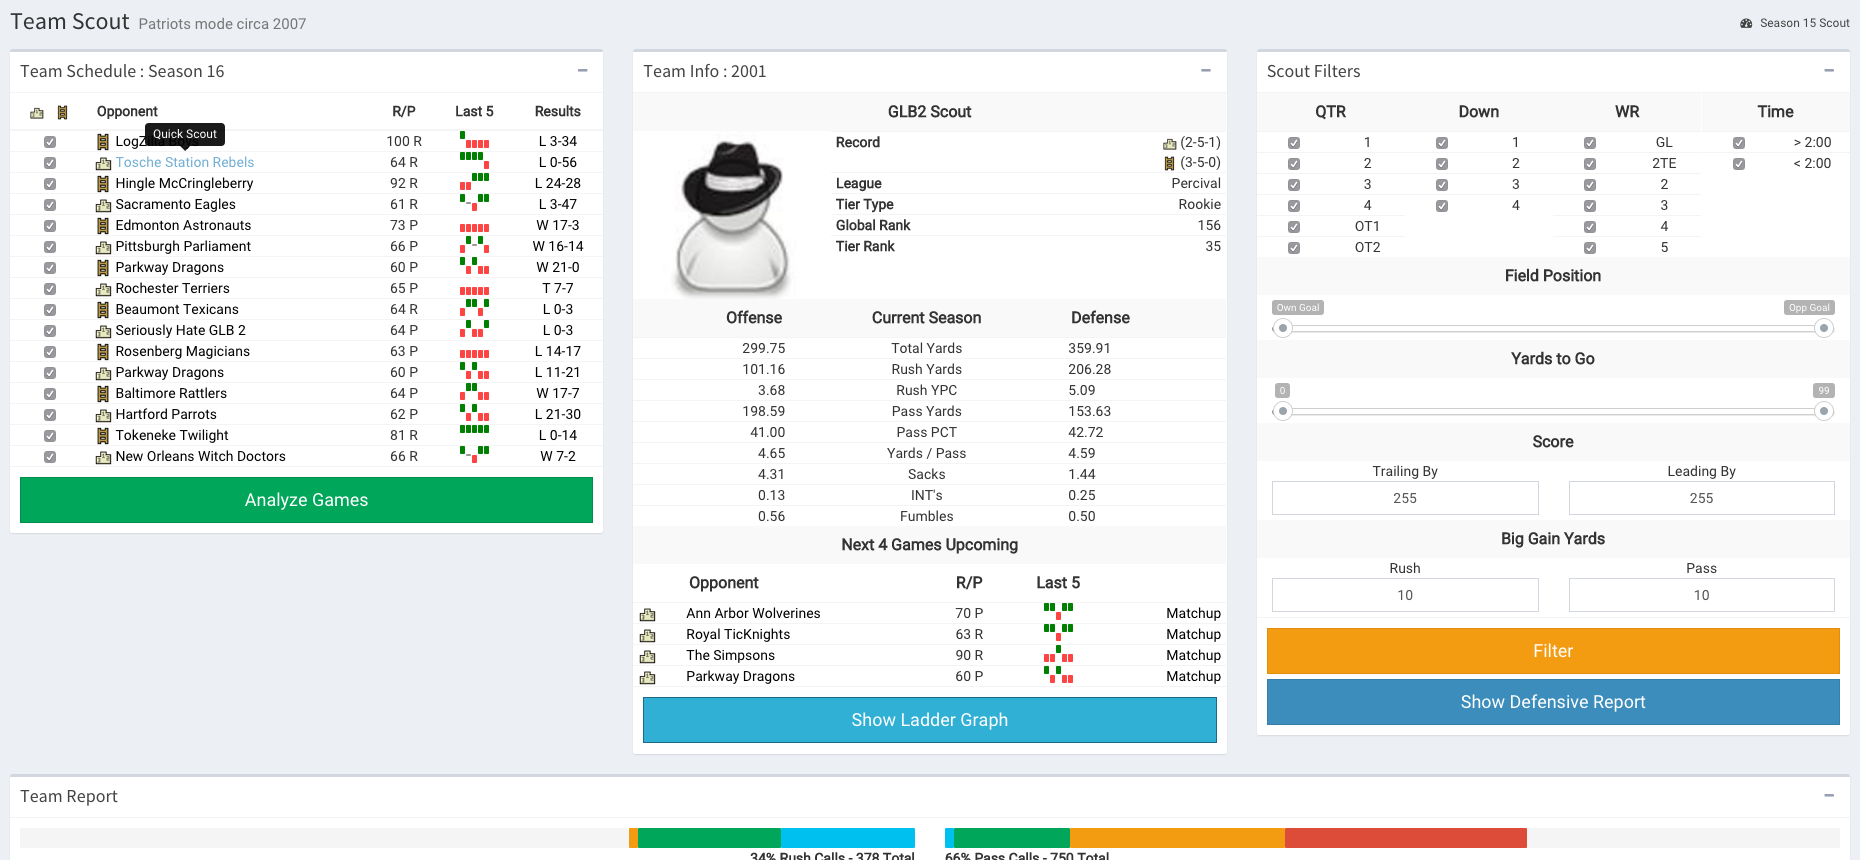Collapse the Team Schedule panel
This screenshot has height=860, width=1860.
point(582,71)
